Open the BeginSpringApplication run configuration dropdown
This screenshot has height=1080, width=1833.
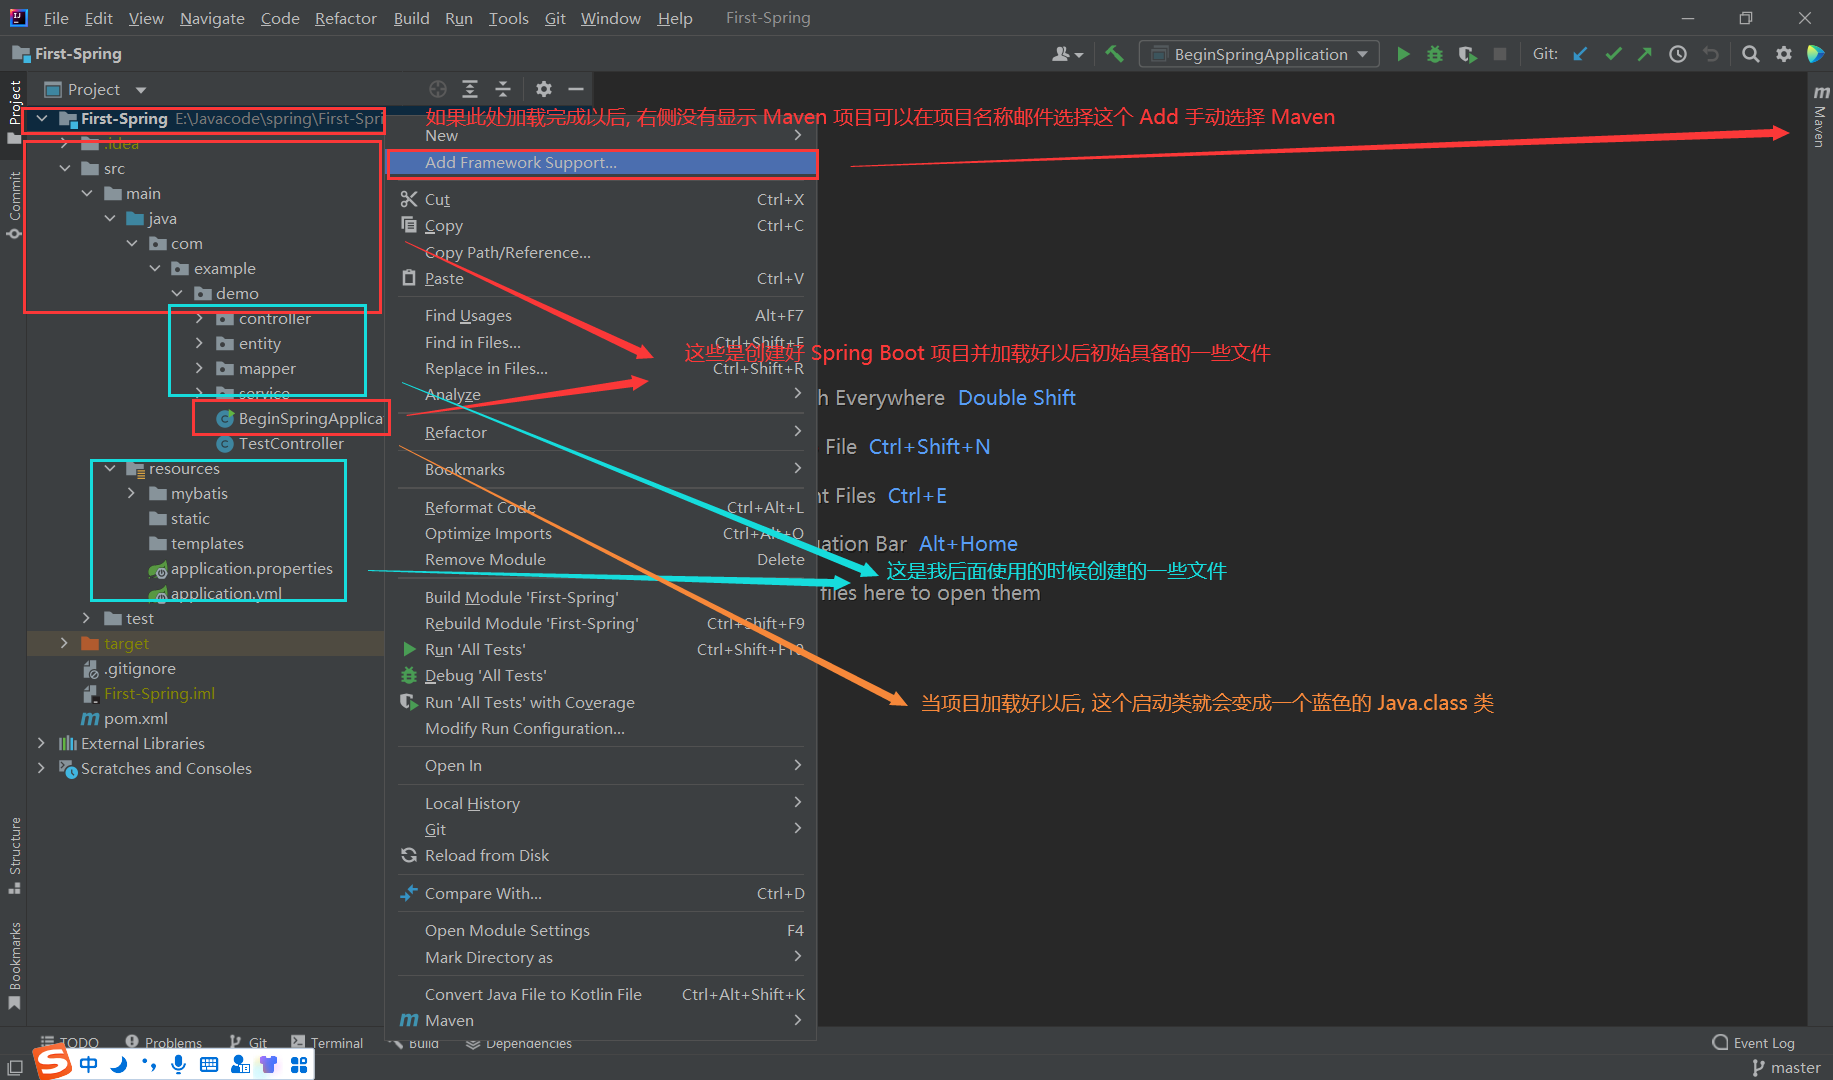click(x=1259, y=54)
